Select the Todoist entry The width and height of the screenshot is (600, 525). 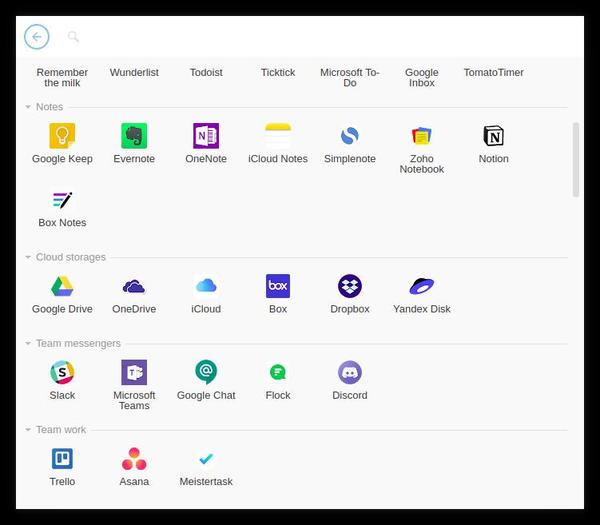tap(206, 73)
